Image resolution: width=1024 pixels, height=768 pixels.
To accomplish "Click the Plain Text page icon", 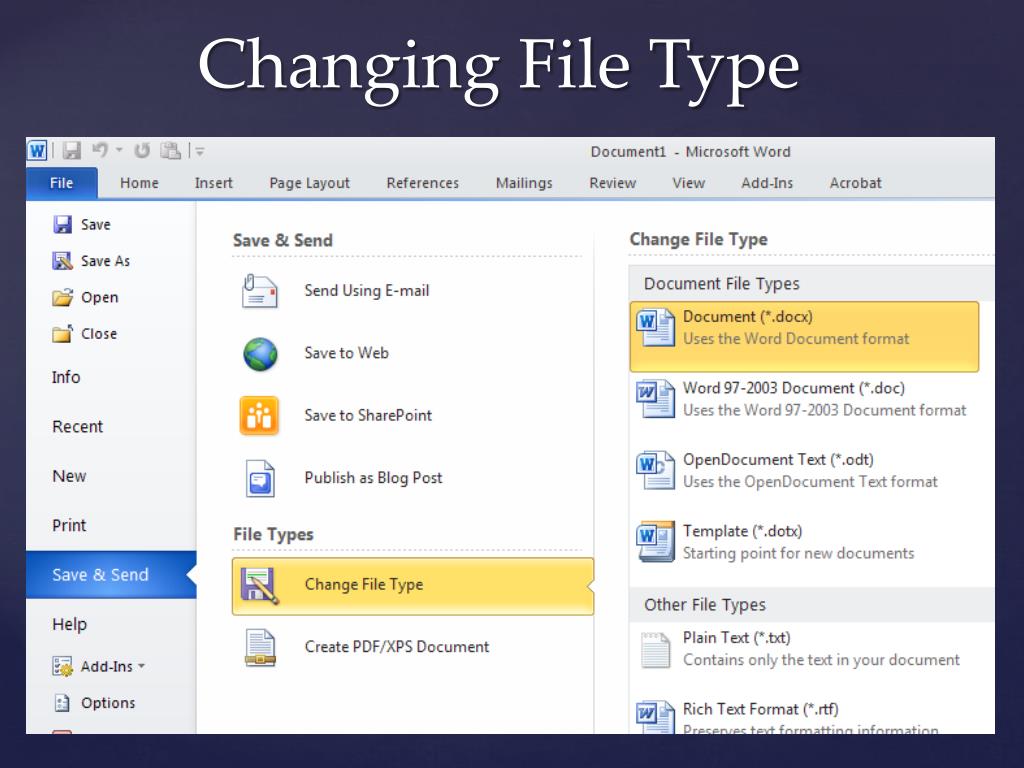I will [655, 650].
